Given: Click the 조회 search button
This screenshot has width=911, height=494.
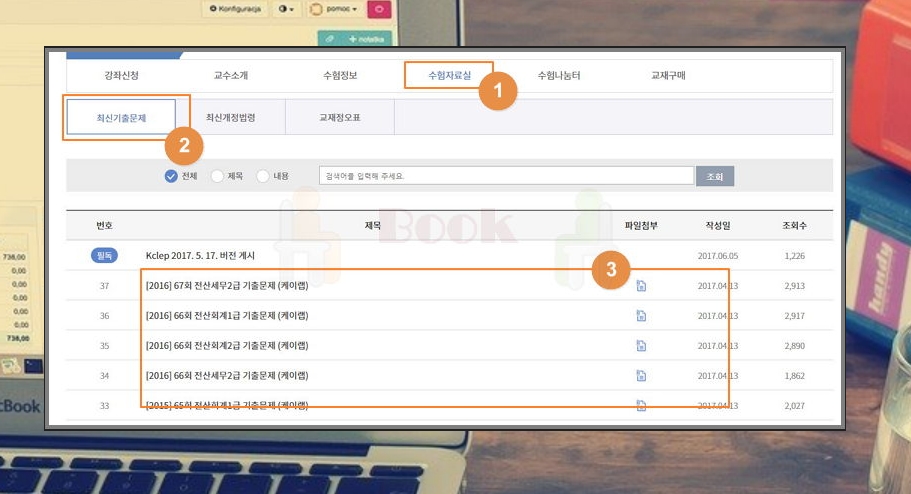Looking at the screenshot, I should pos(715,176).
